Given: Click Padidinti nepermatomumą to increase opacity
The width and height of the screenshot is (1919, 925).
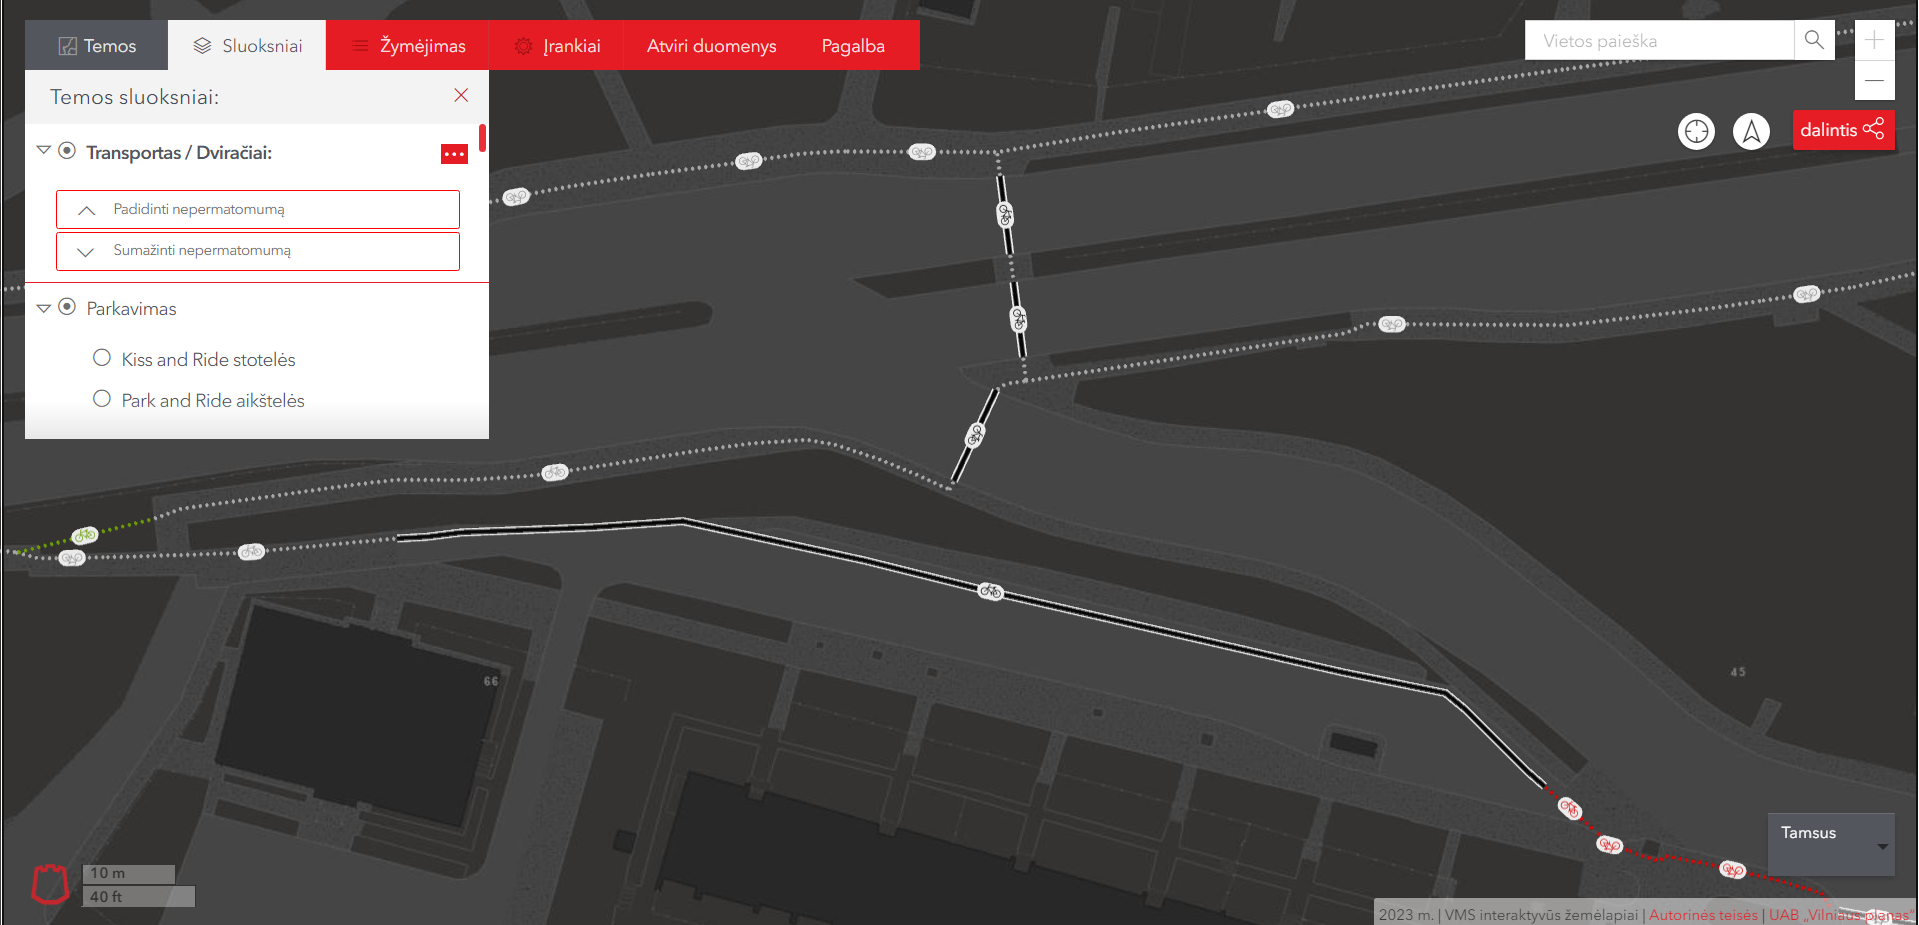Looking at the screenshot, I should coord(258,210).
